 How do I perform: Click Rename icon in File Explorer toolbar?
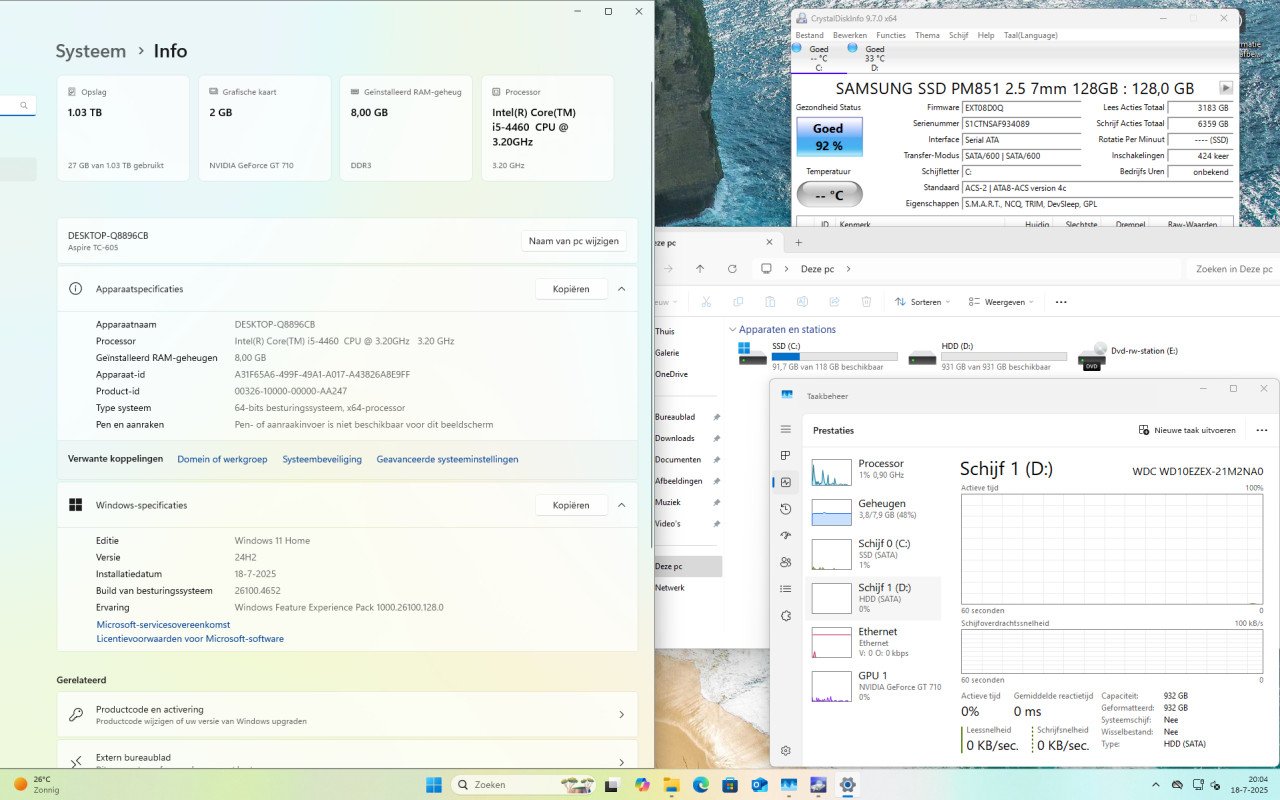(802, 301)
